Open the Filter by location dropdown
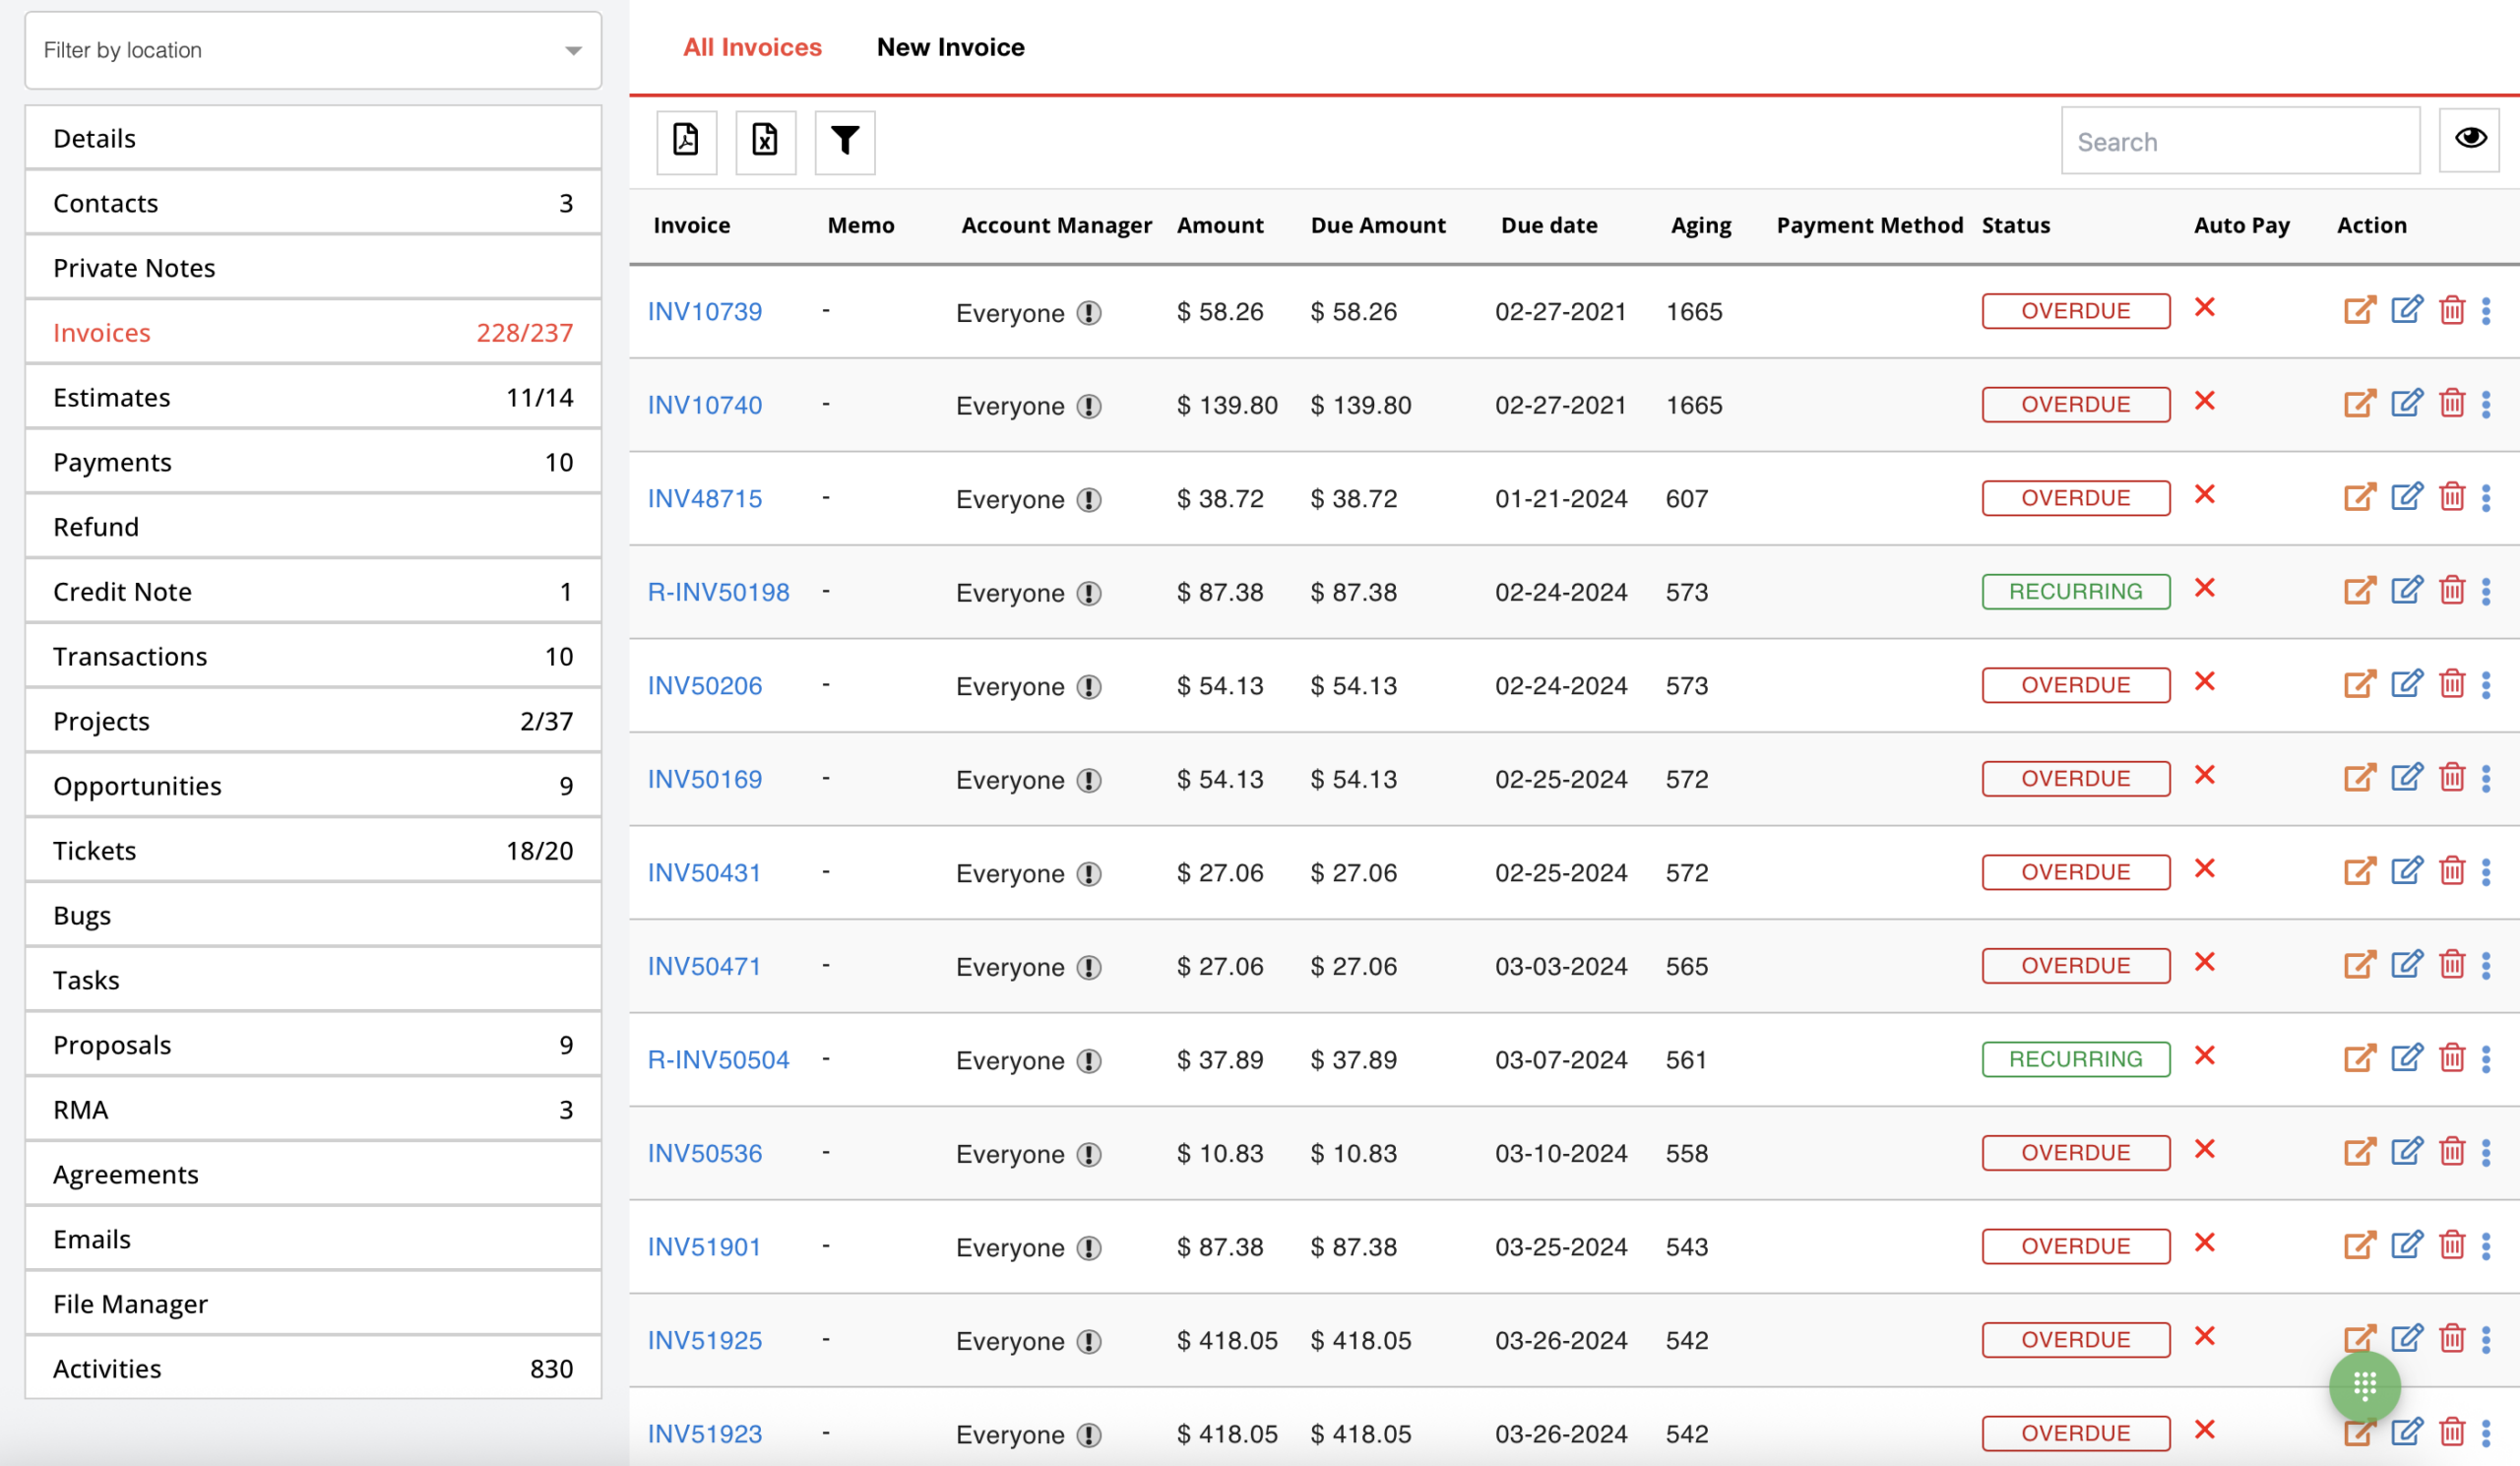Viewport: 2520px width, 1466px height. 313,50
